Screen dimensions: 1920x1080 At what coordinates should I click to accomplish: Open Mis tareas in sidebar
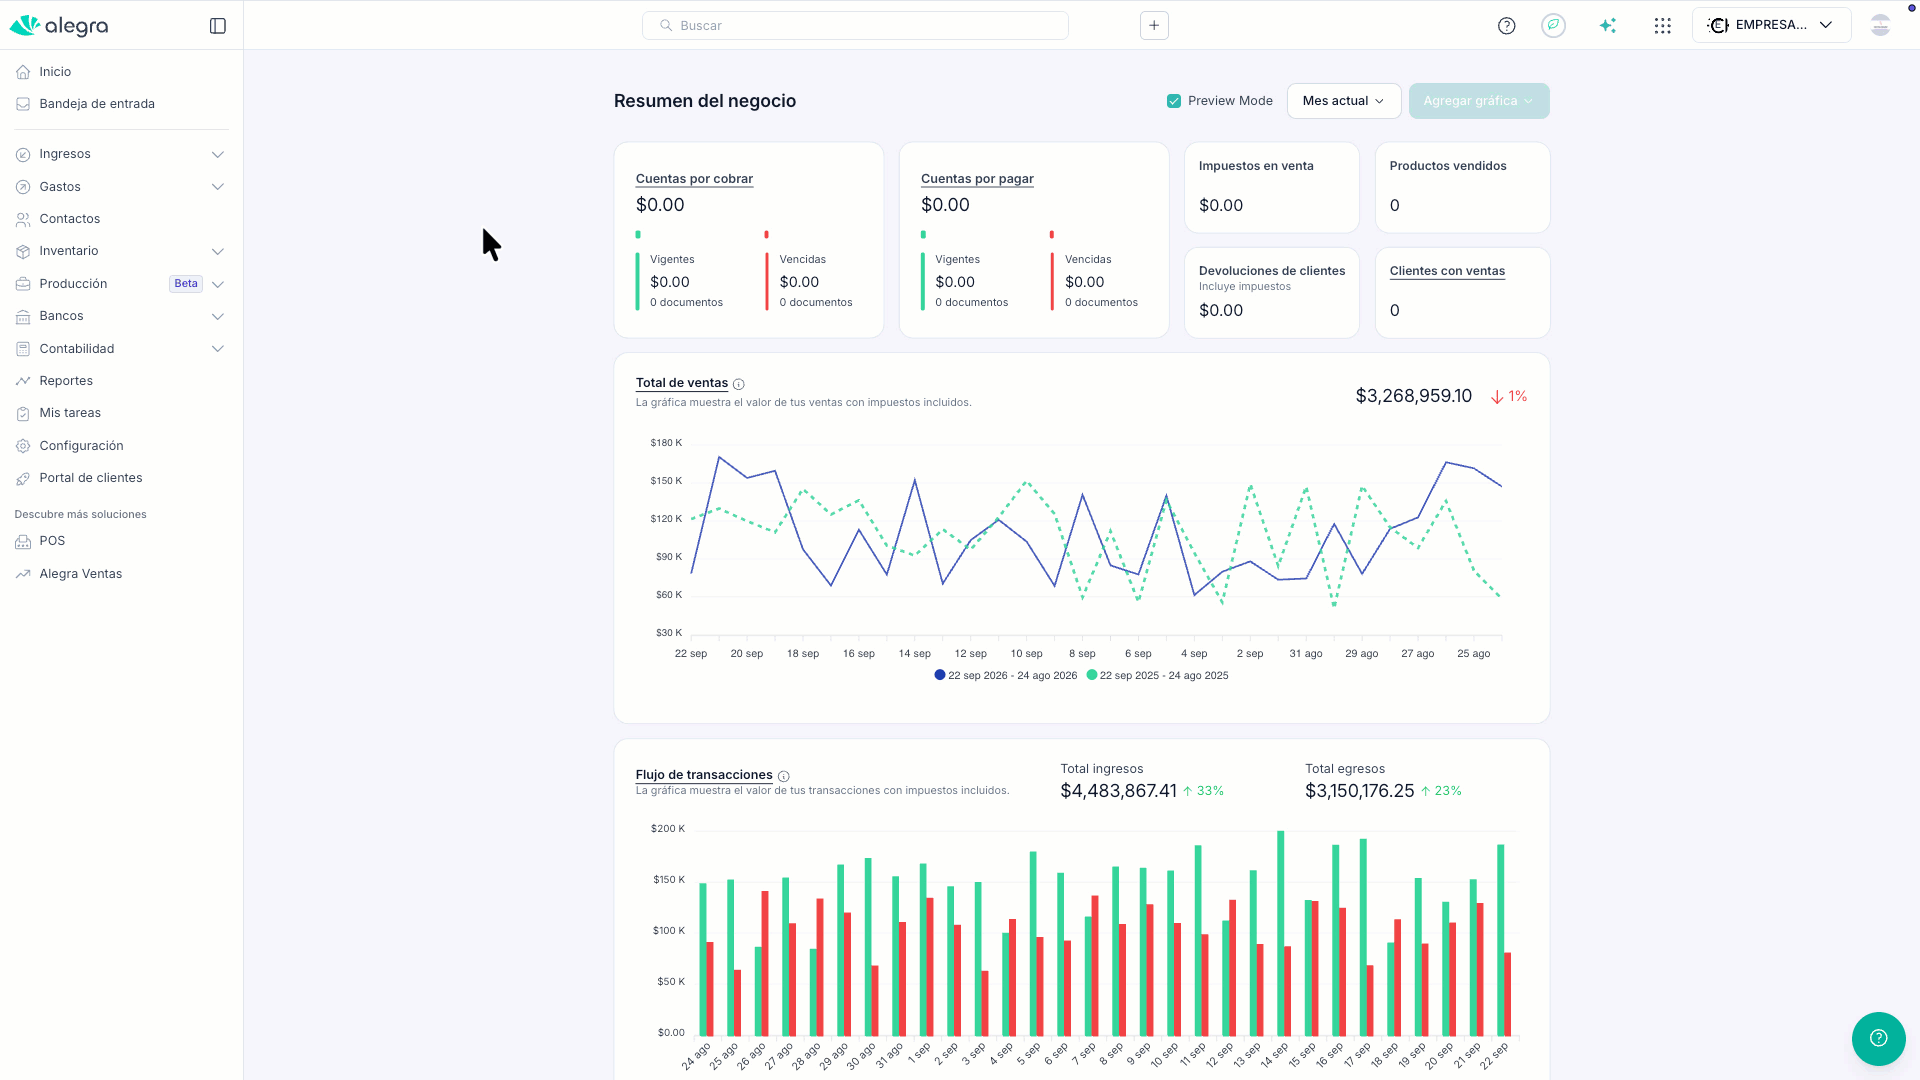[70, 413]
